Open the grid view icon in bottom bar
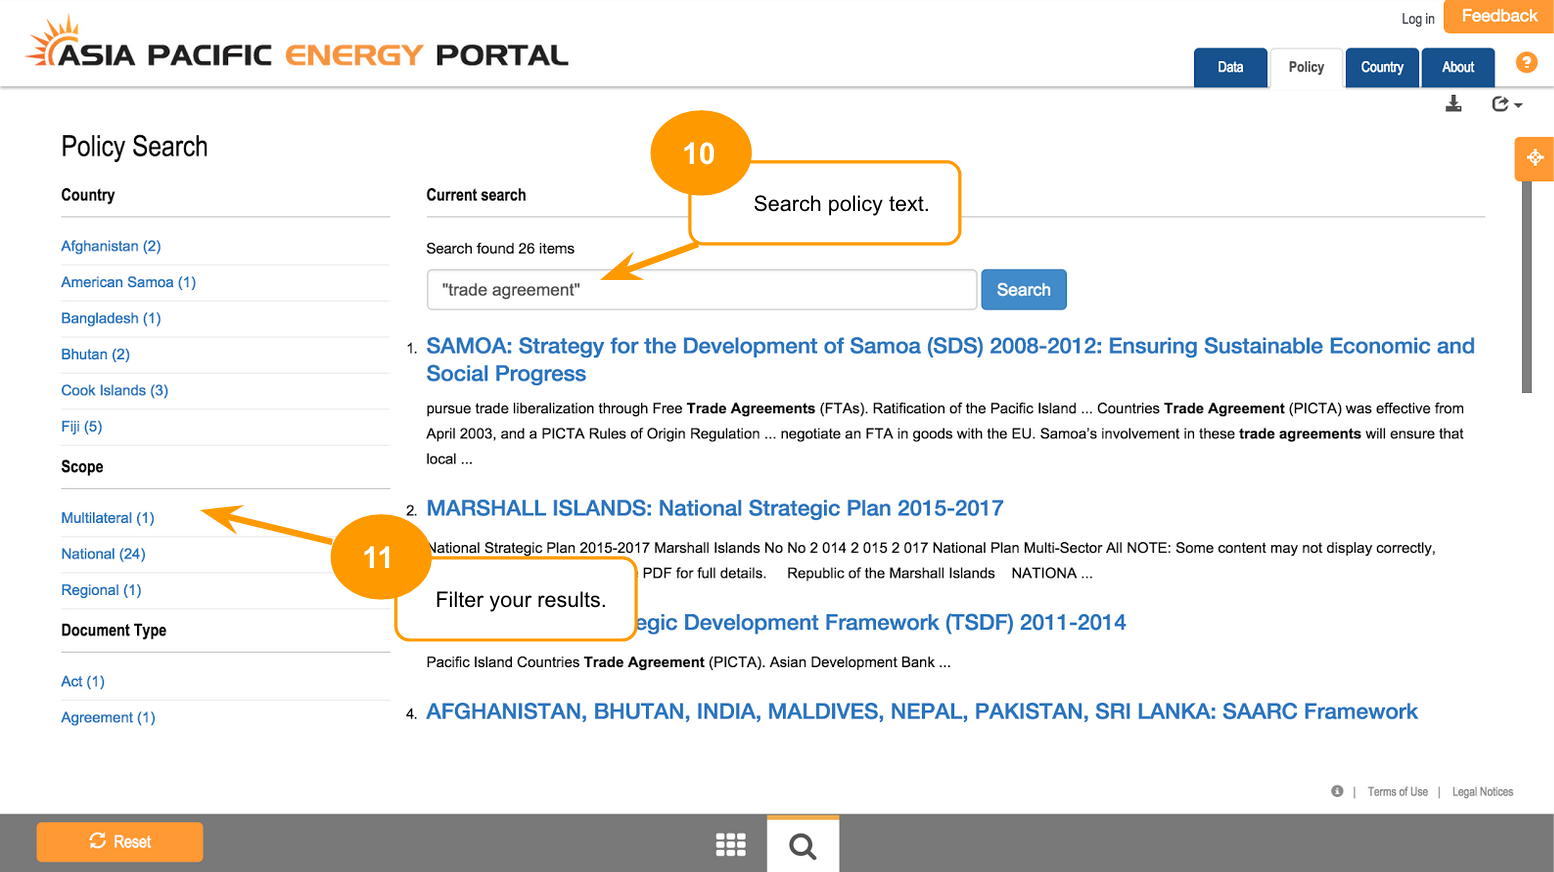The width and height of the screenshot is (1554, 872). point(731,845)
